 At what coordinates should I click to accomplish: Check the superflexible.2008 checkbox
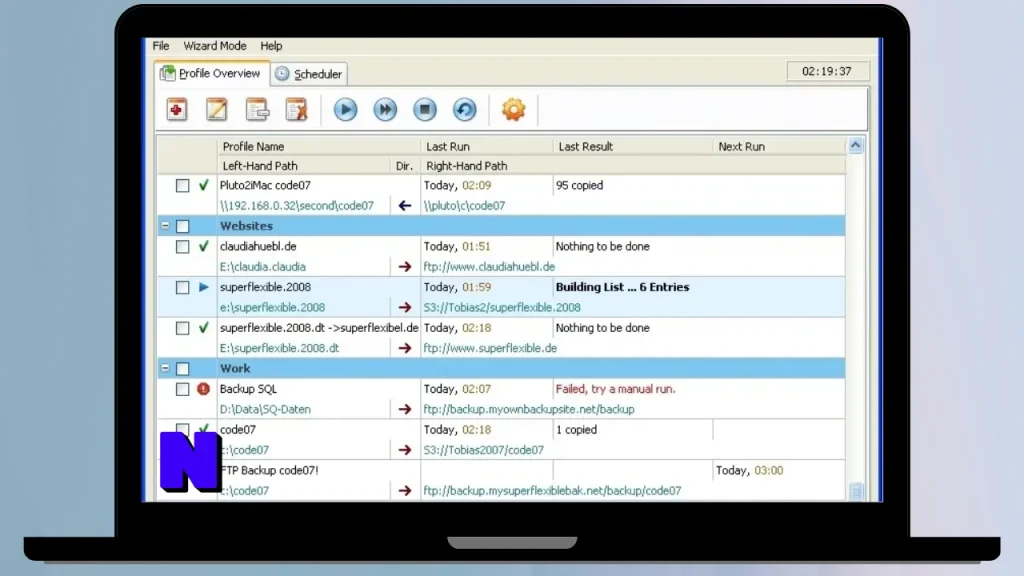[183, 287]
